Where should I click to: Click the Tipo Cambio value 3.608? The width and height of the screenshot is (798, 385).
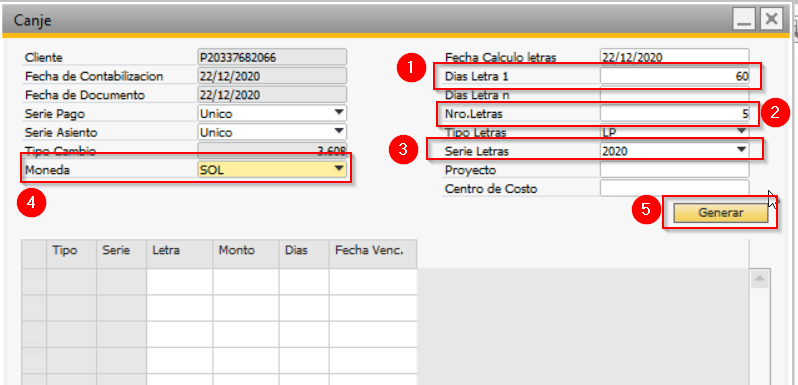pyautogui.click(x=272, y=151)
